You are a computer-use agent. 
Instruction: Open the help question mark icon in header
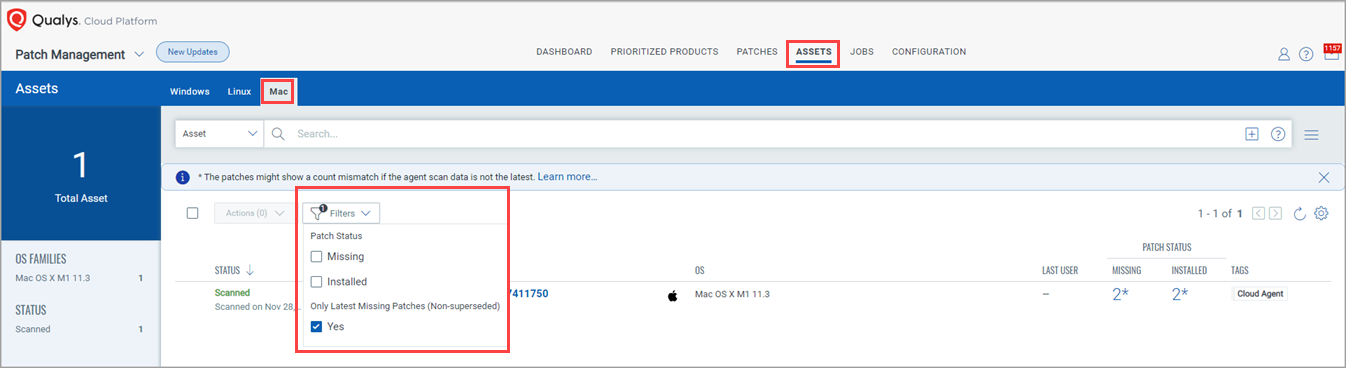(1306, 54)
